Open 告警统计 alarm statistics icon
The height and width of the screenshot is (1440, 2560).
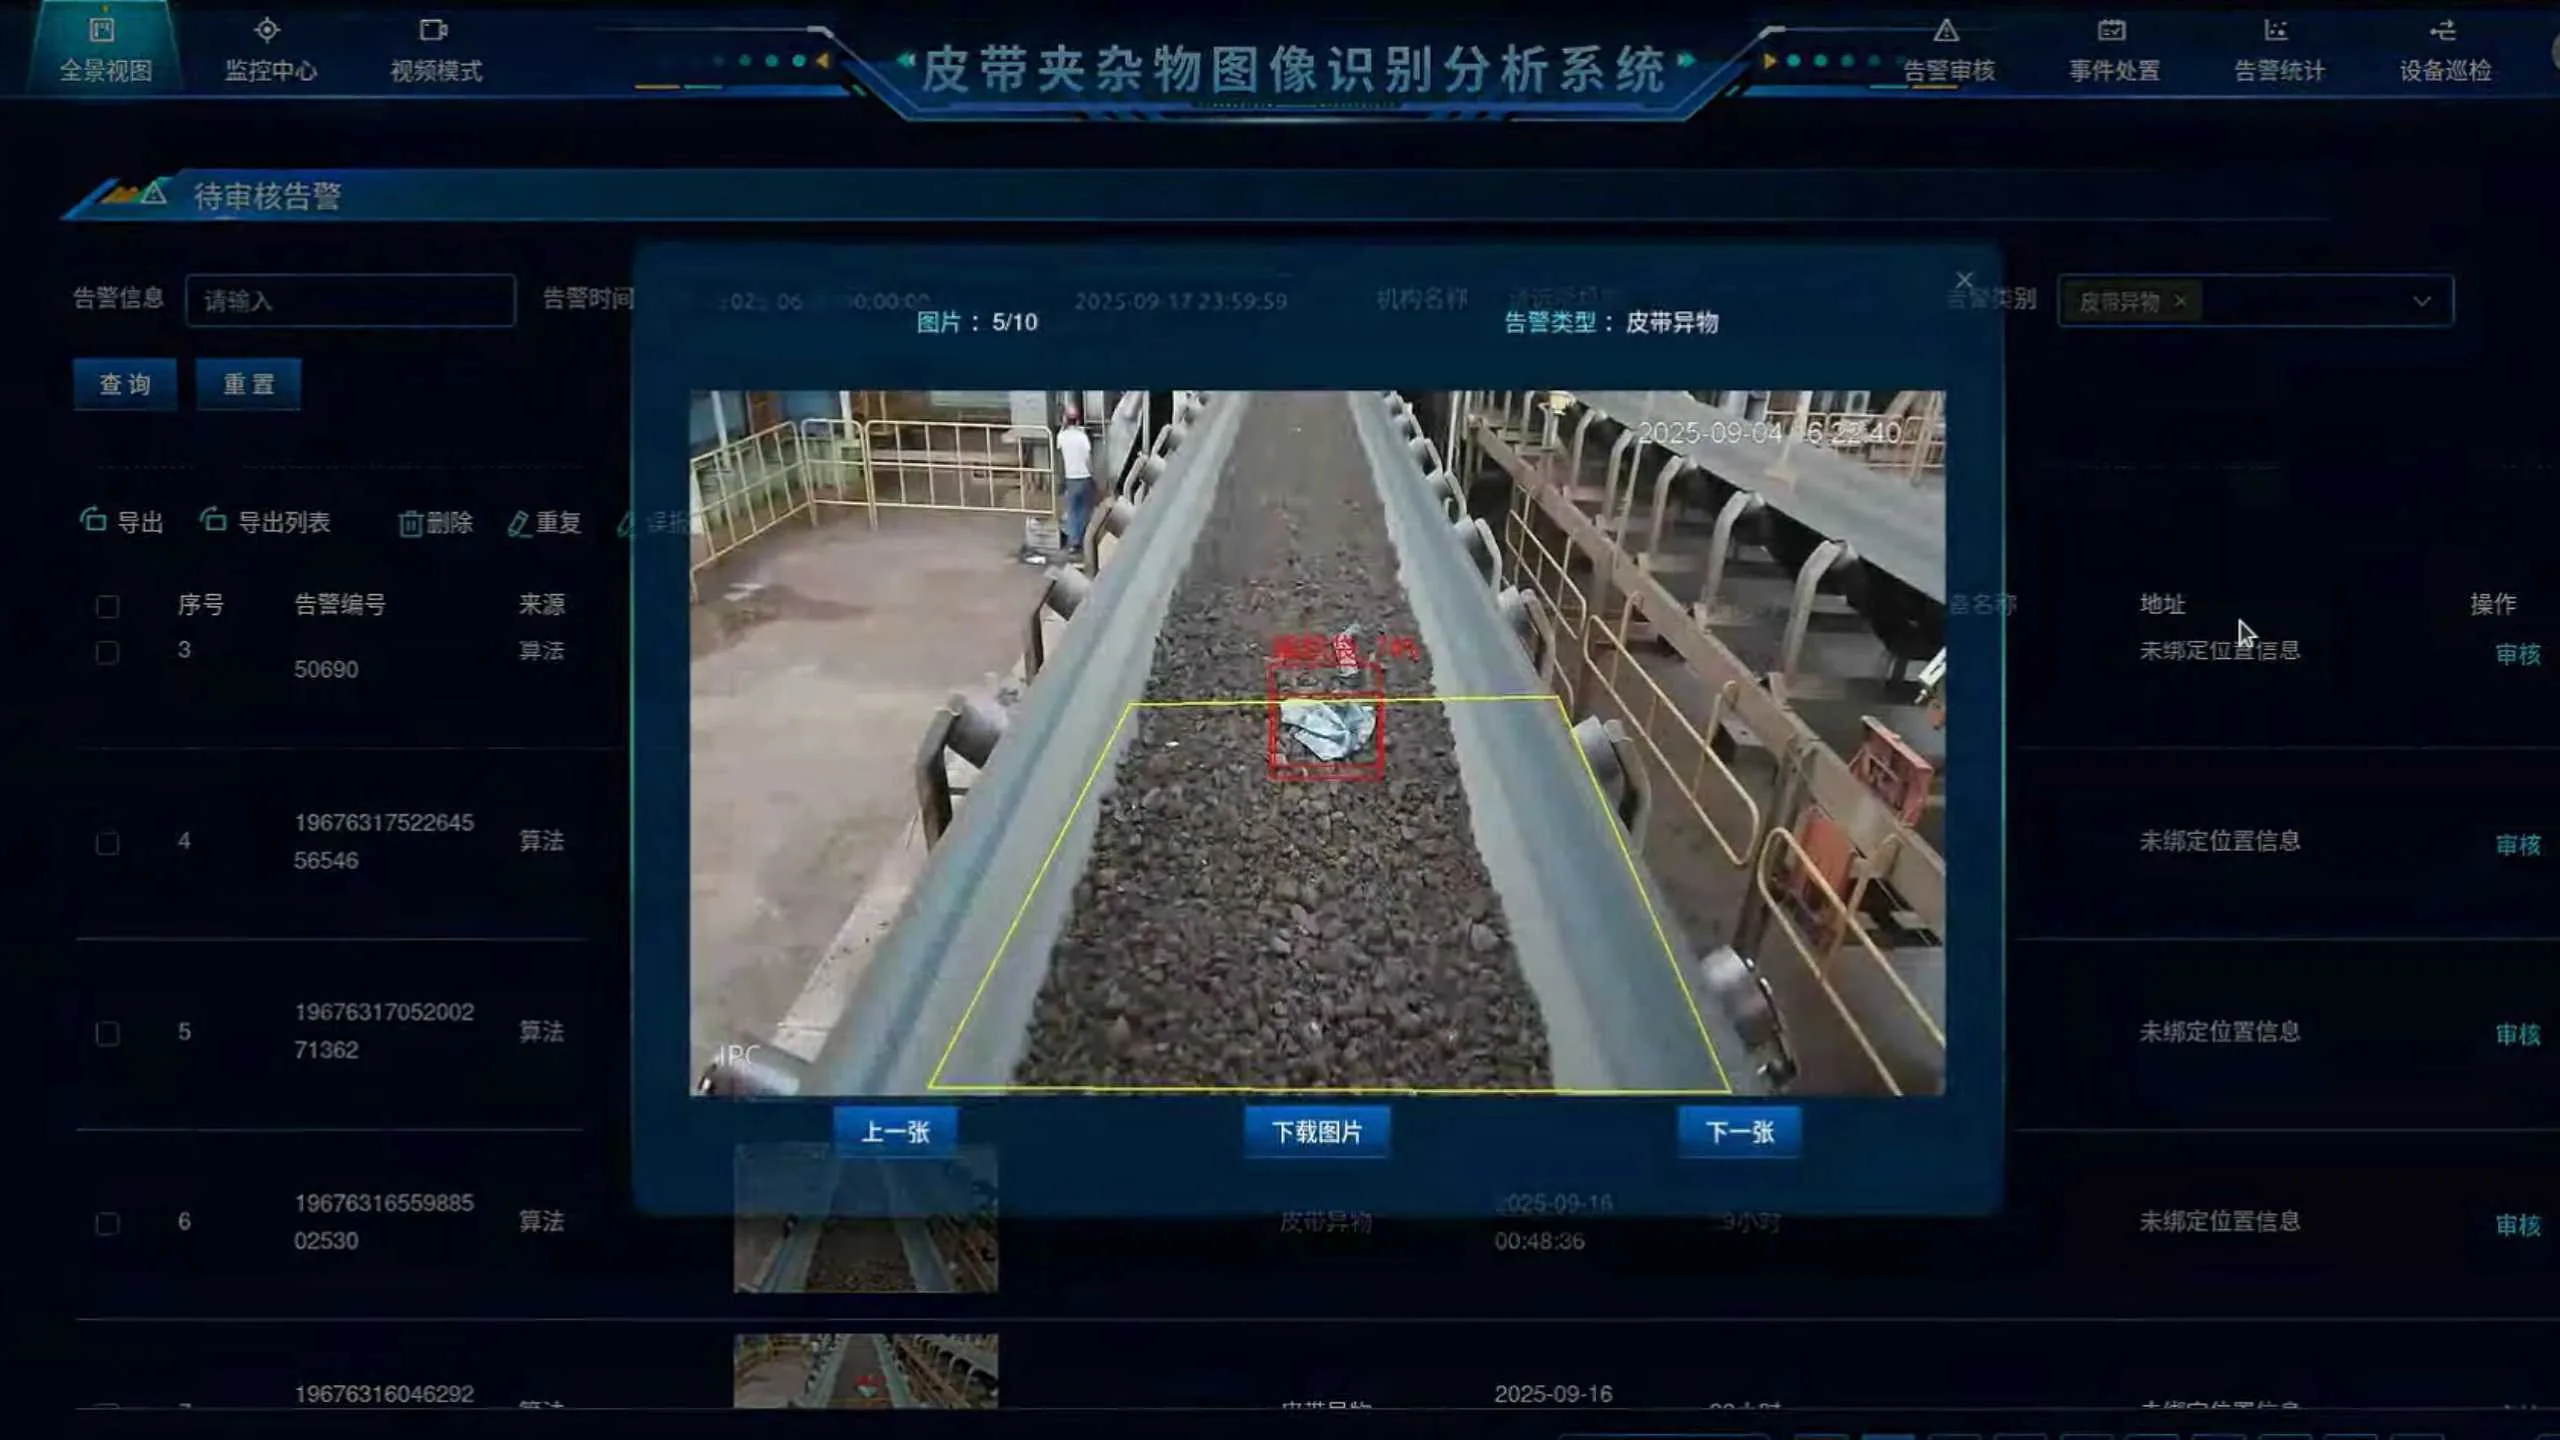2277,30
